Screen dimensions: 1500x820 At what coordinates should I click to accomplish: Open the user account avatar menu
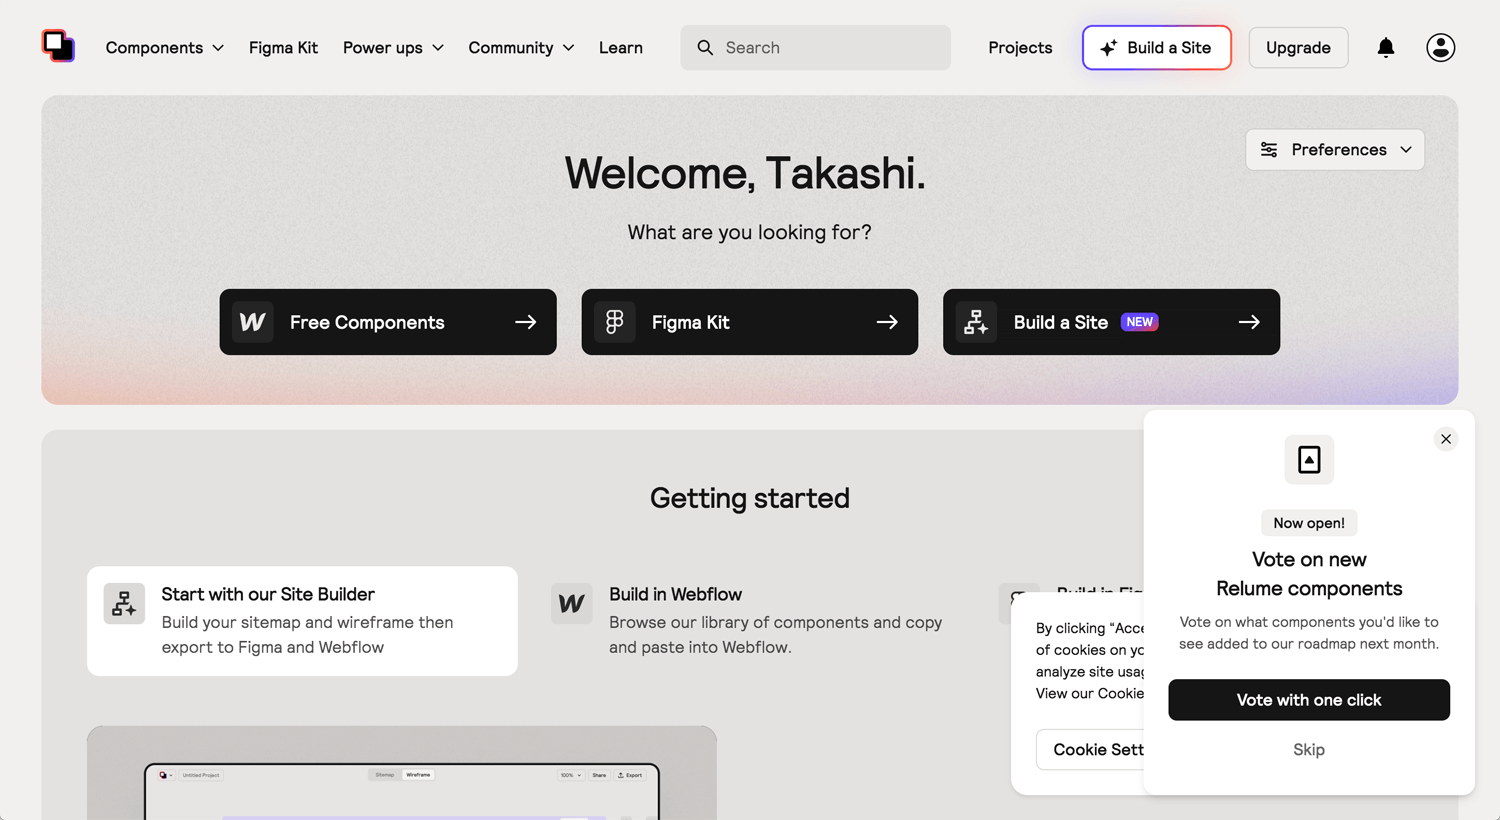coord(1440,47)
